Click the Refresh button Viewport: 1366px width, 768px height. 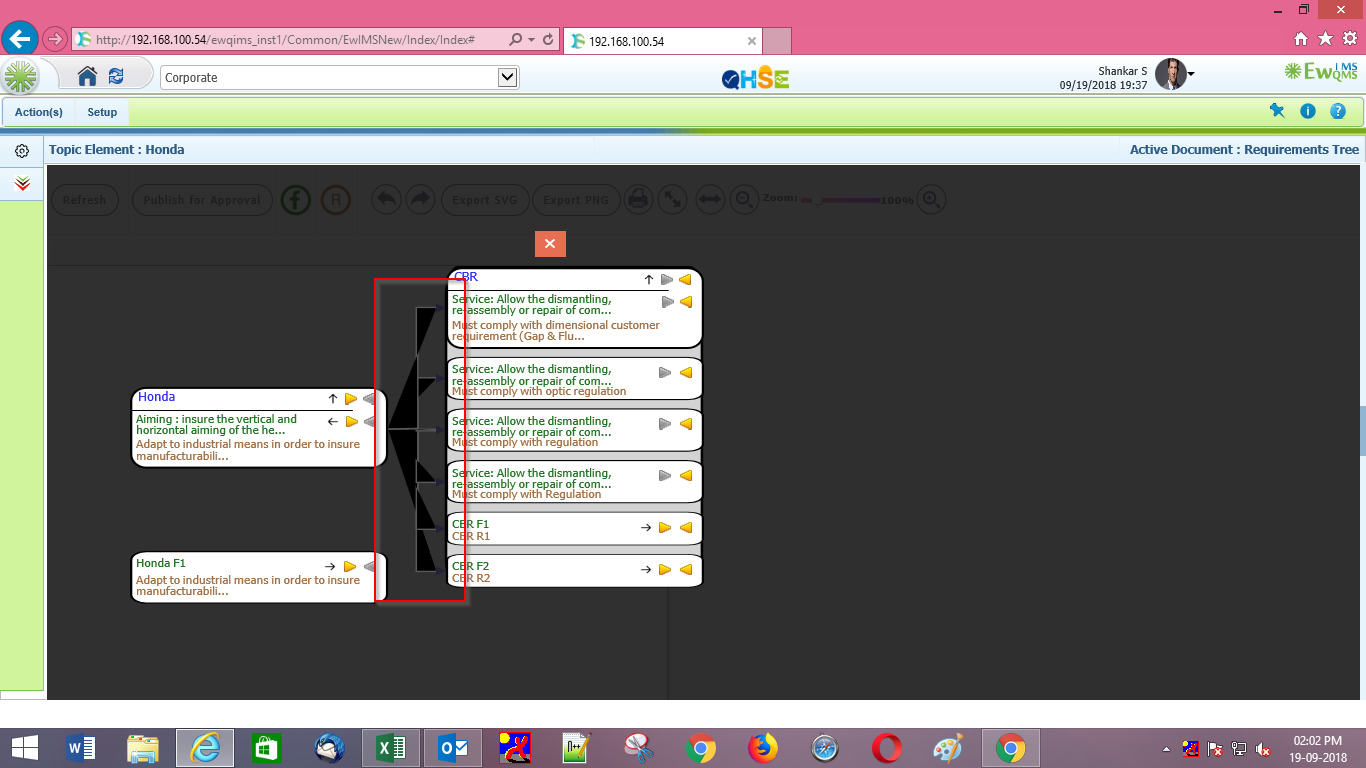click(84, 200)
